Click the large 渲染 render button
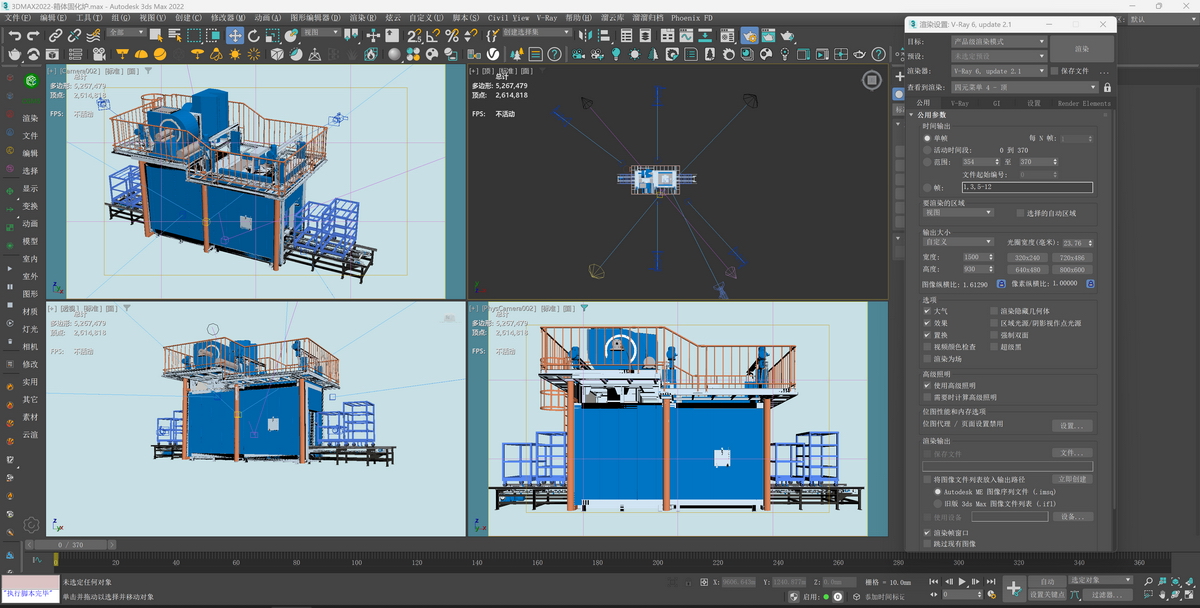 pos(1081,48)
